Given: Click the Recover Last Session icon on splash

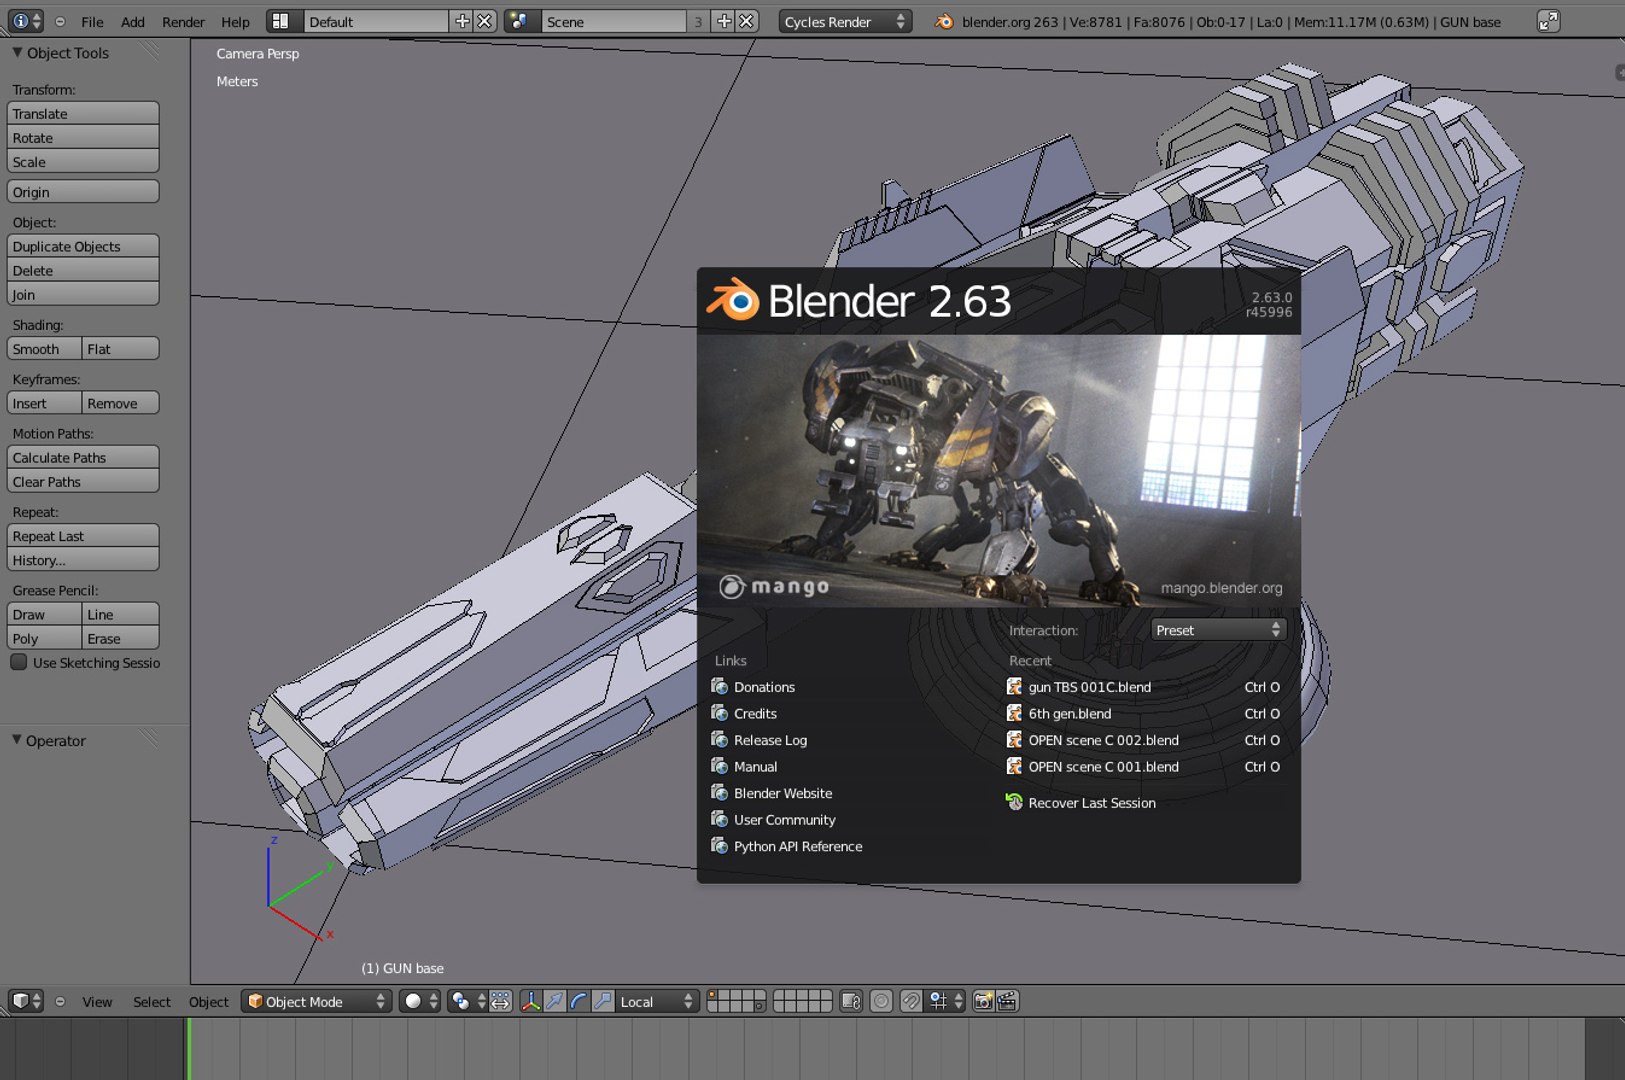Looking at the screenshot, I should point(1014,802).
